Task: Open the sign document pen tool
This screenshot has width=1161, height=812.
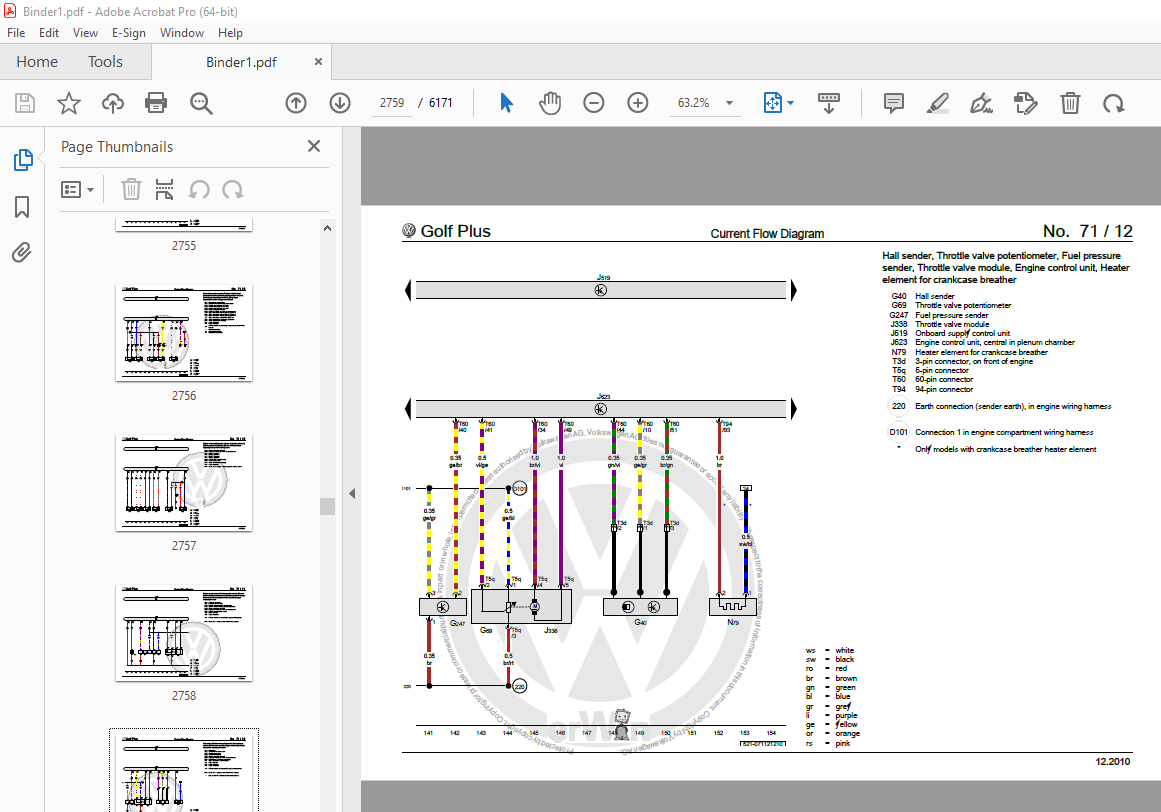Action: tap(982, 103)
